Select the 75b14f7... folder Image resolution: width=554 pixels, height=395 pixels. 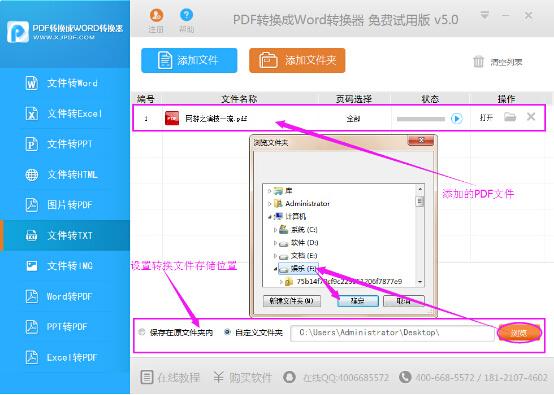click(x=343, y=282)
